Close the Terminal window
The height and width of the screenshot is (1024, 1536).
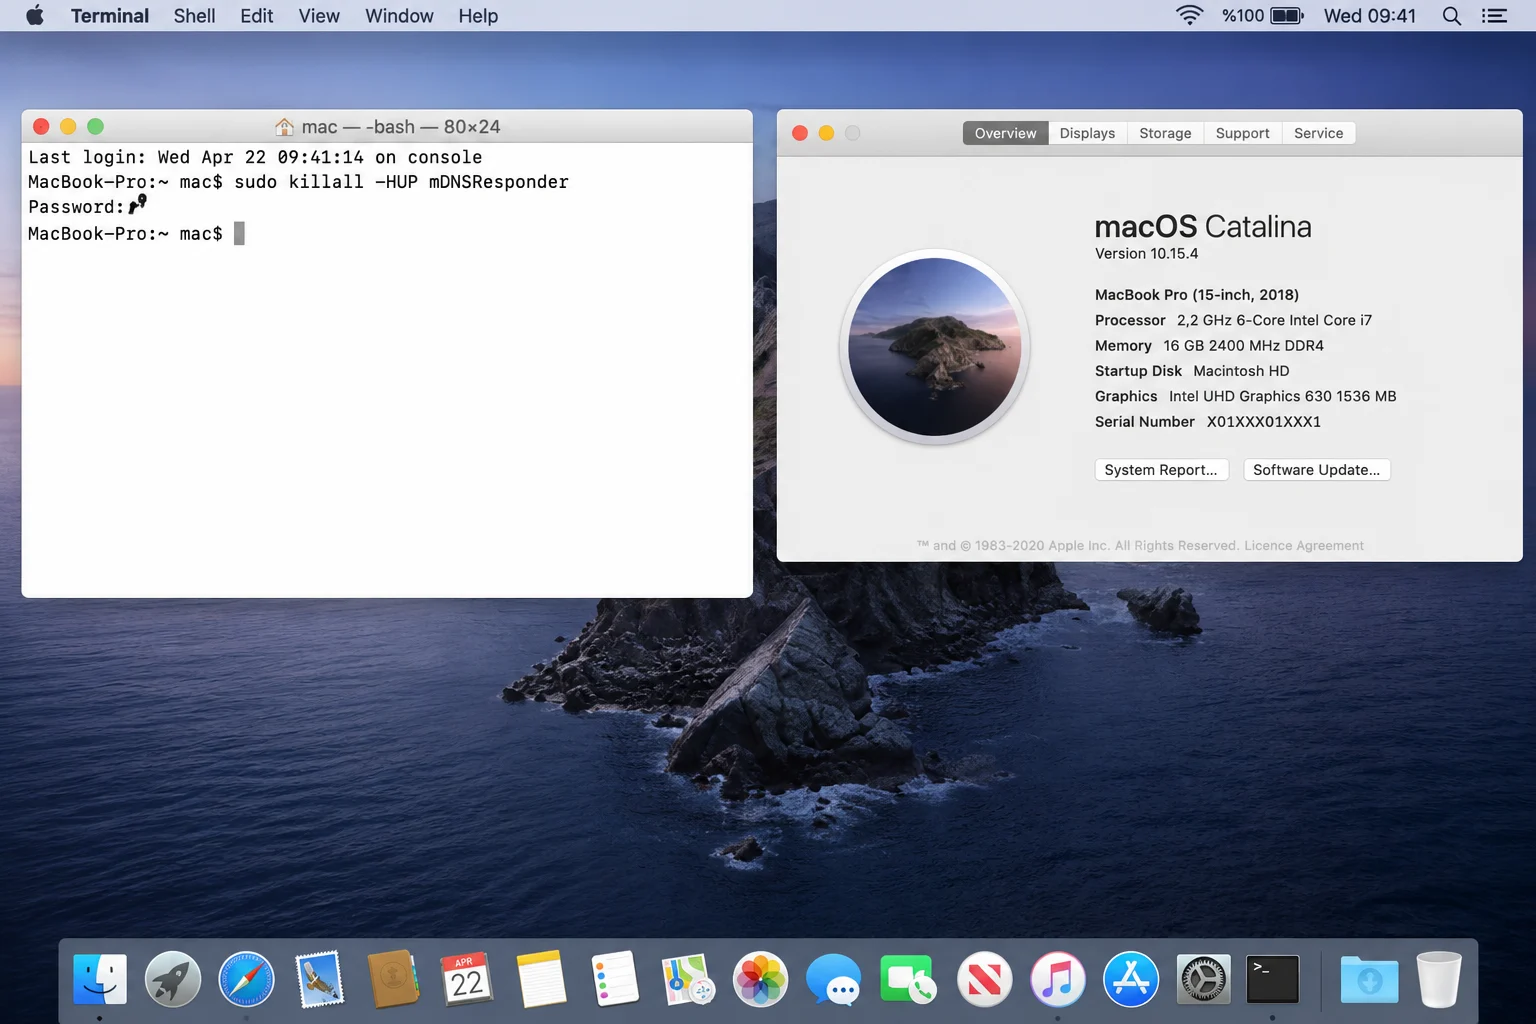pos(41,126)
